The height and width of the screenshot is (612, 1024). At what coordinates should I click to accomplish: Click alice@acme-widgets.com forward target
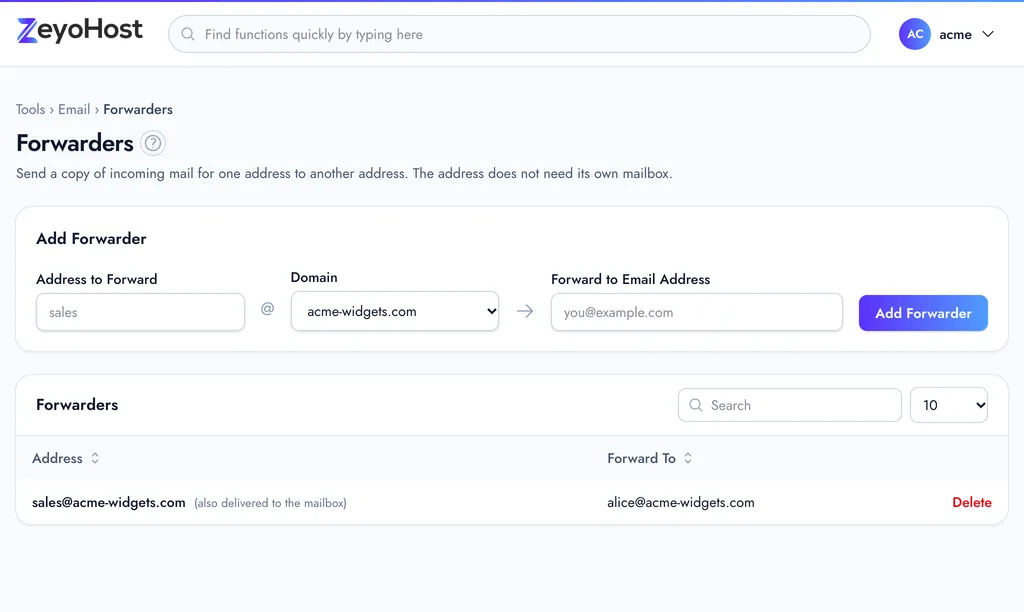pyautogui.click(x=680, y=502)
